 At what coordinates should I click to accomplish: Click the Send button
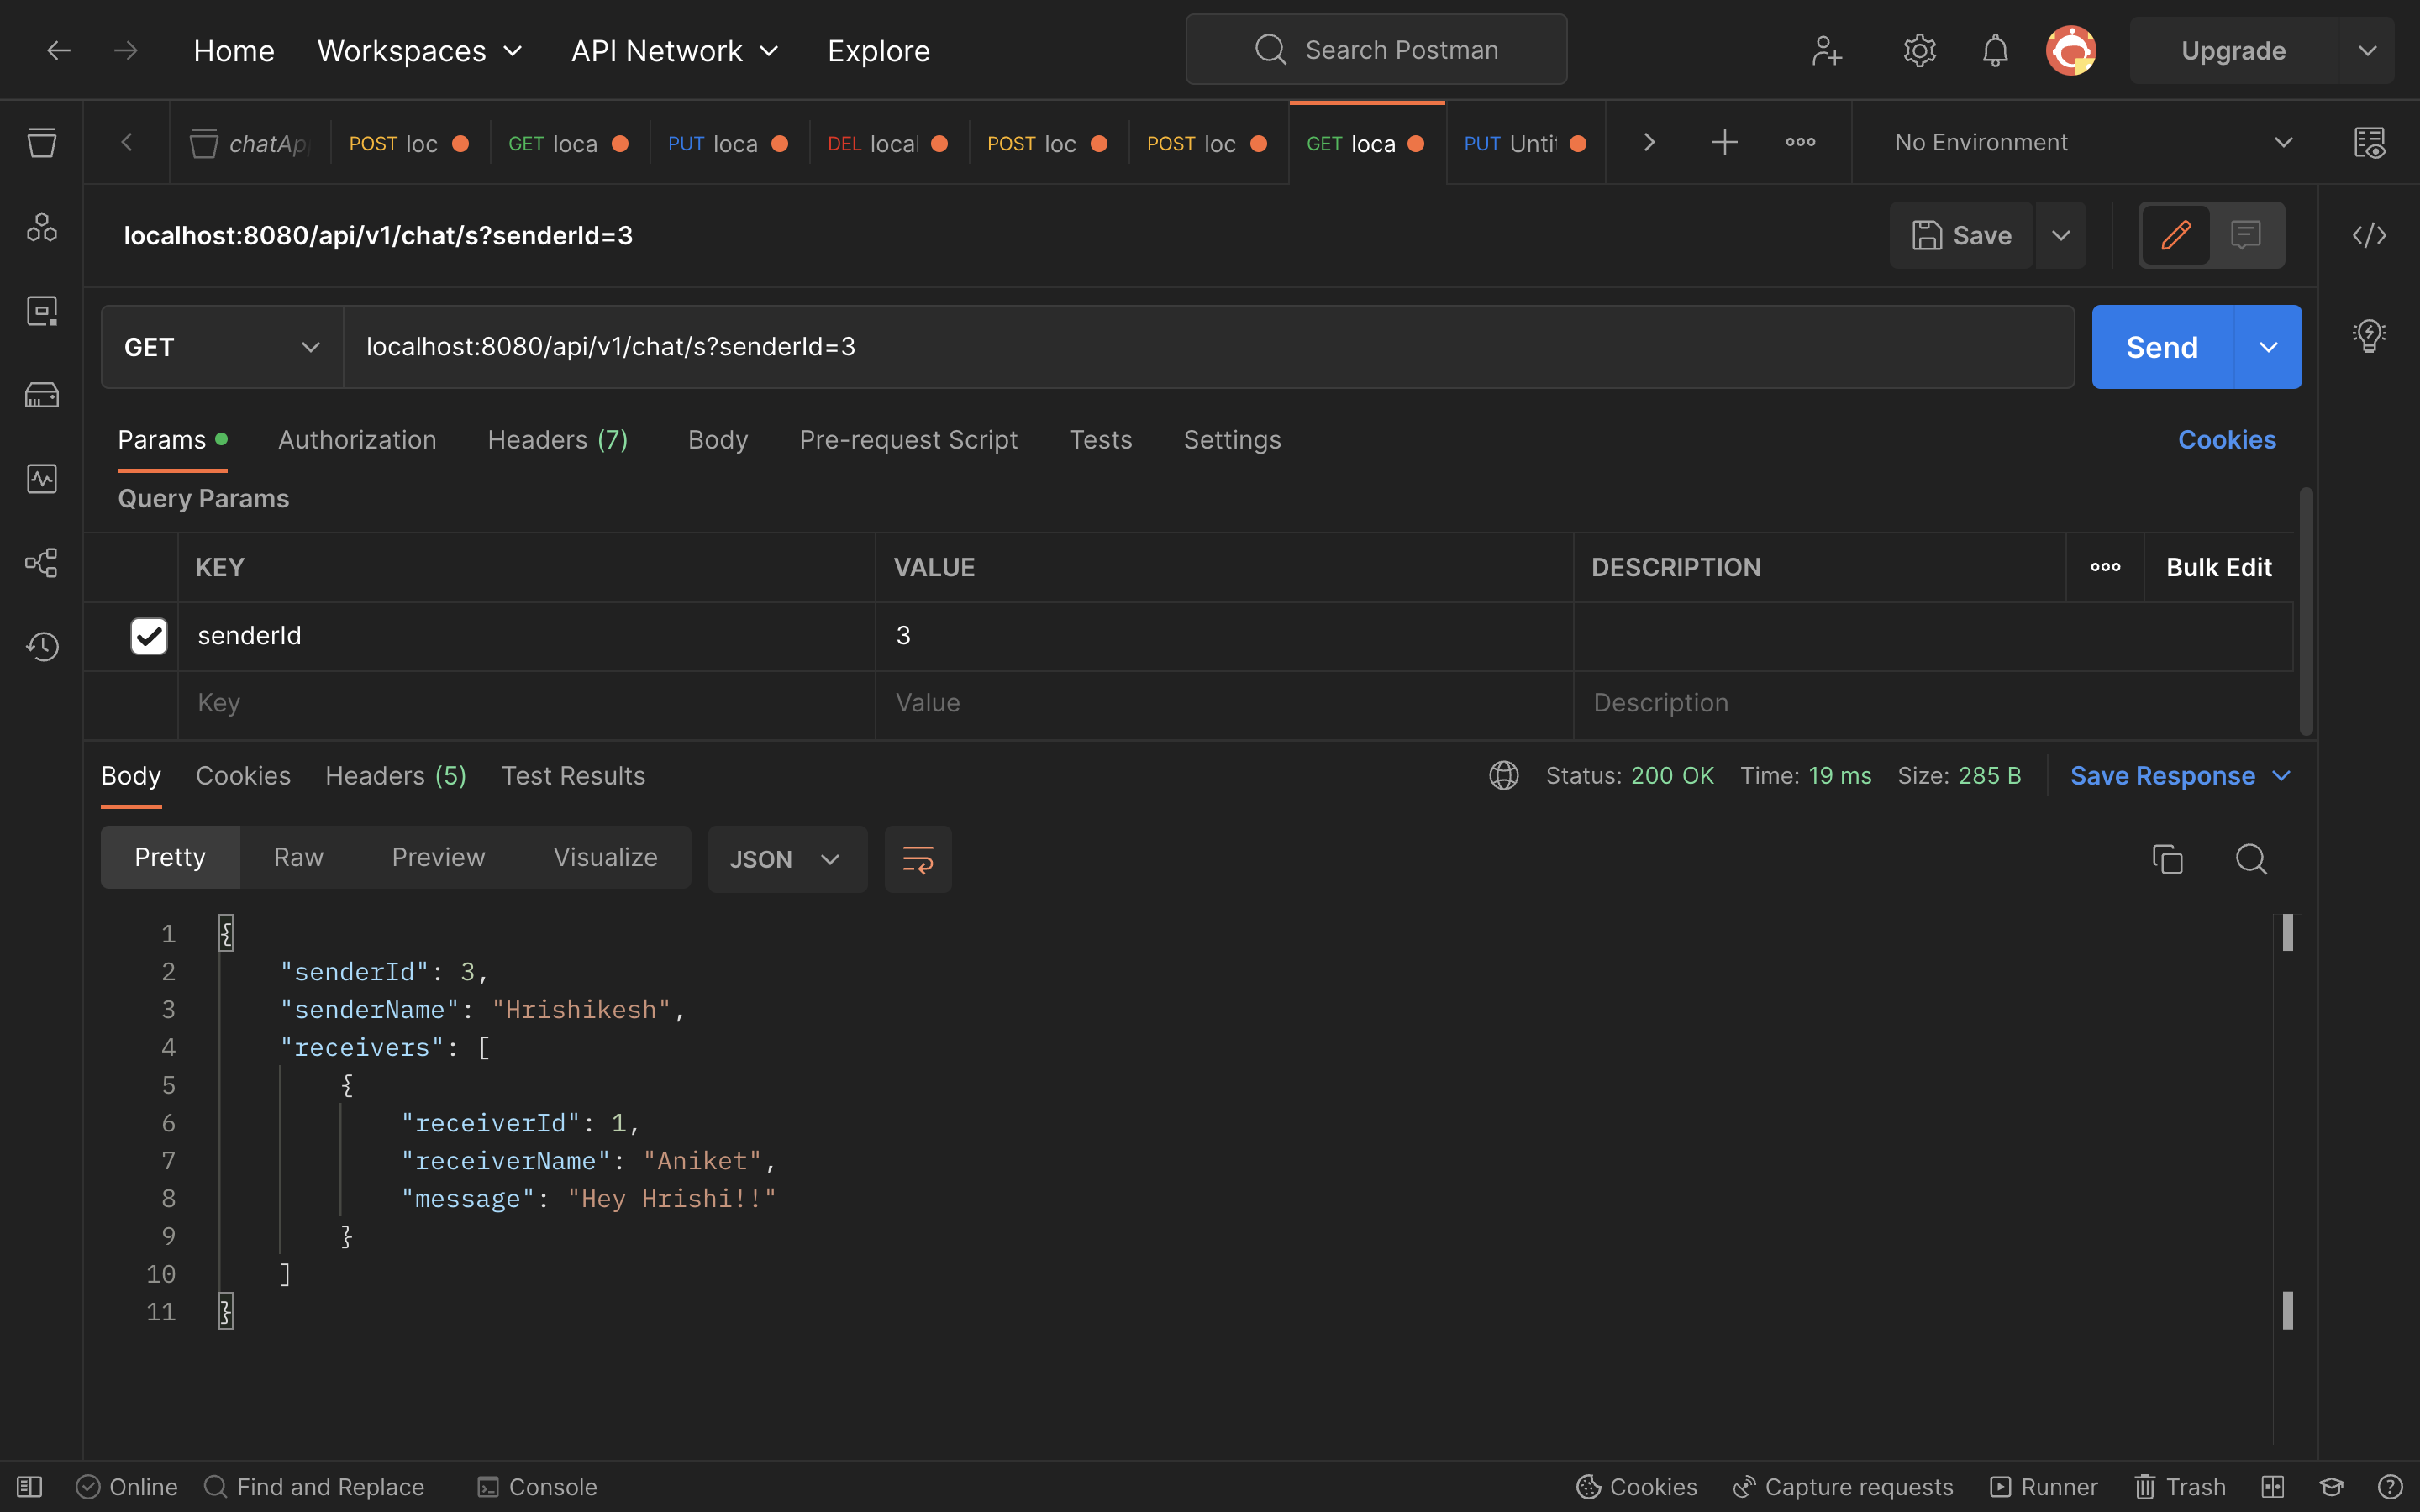(x=2161, y=346)
